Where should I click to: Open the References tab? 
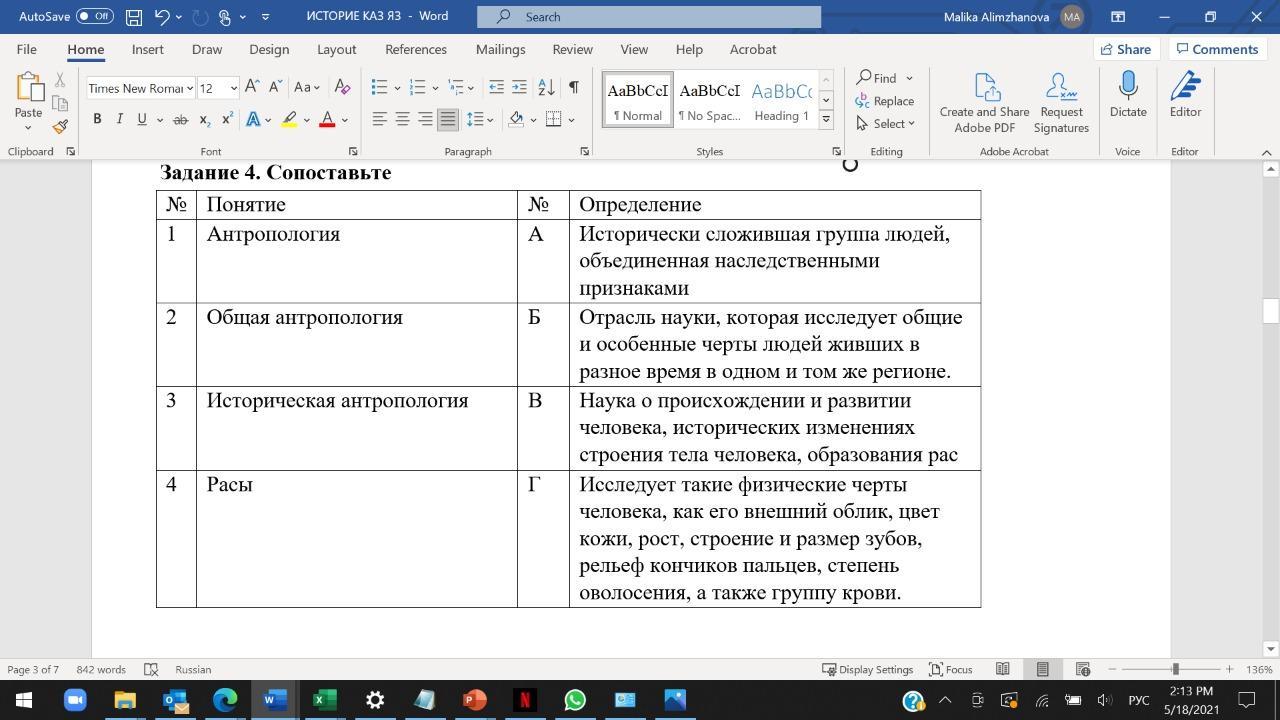pyautogui.click(x=415, y=49)
